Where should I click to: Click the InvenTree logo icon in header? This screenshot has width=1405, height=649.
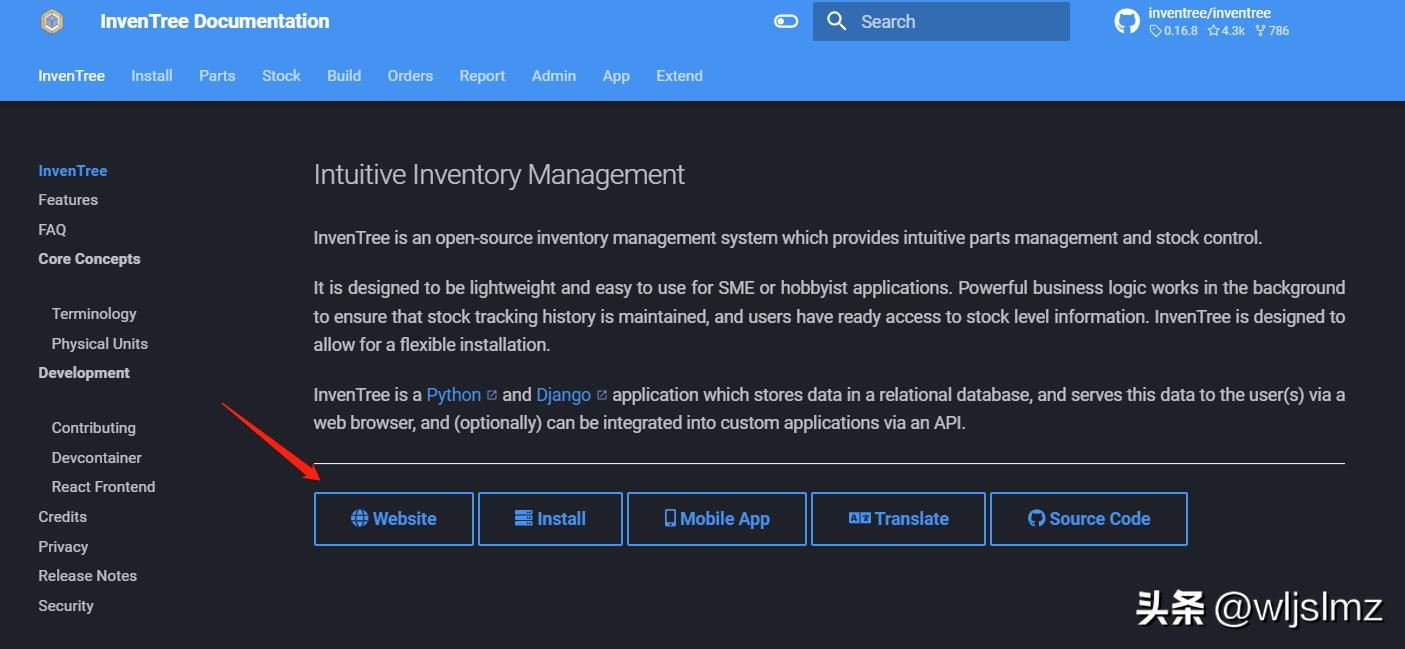52,22
